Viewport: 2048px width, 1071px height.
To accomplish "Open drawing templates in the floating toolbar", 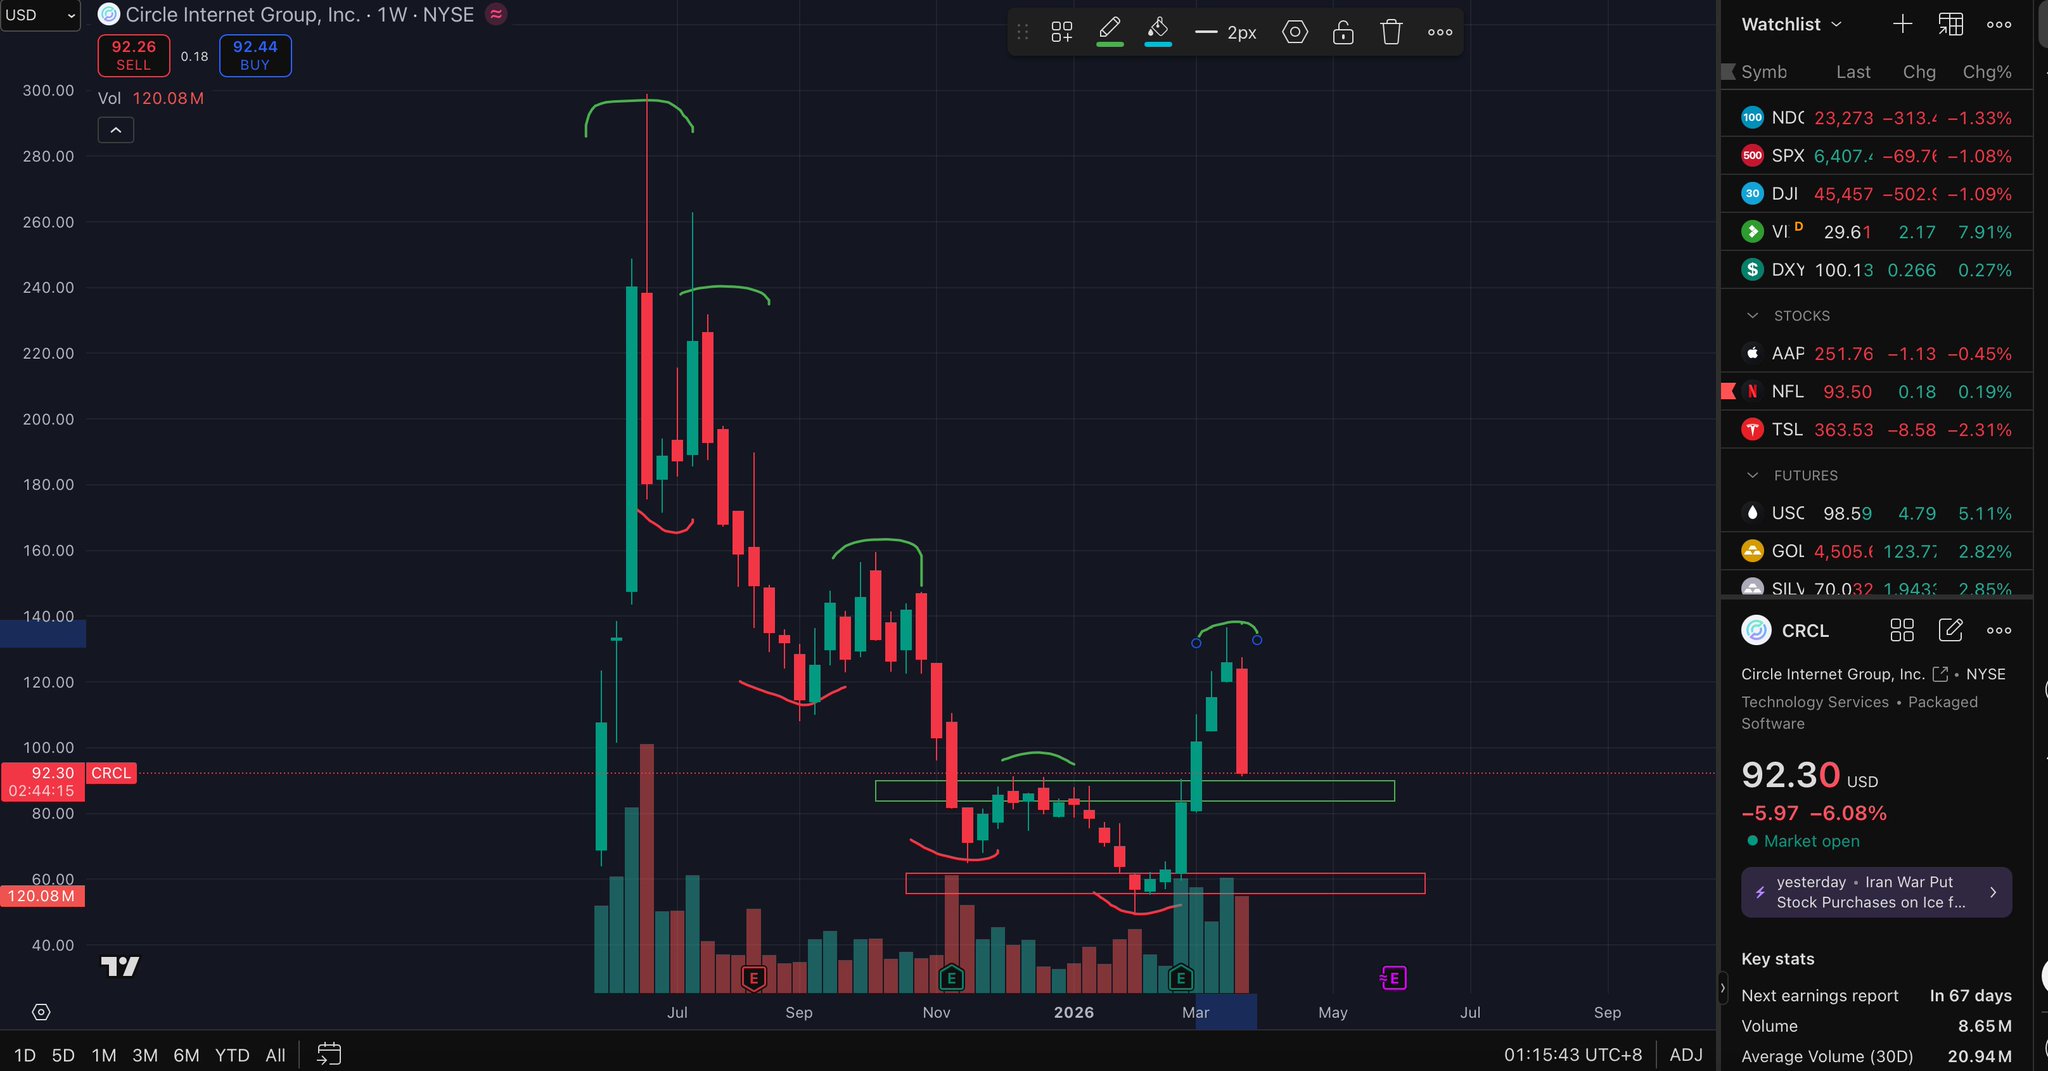I will [1062, 32].
